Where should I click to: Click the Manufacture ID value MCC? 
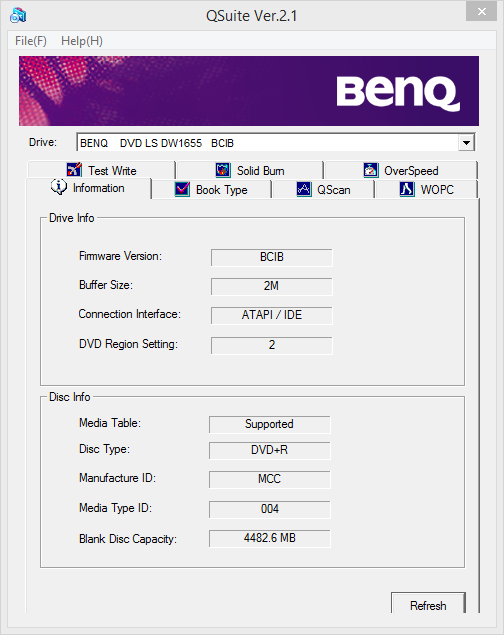(270, 479)
